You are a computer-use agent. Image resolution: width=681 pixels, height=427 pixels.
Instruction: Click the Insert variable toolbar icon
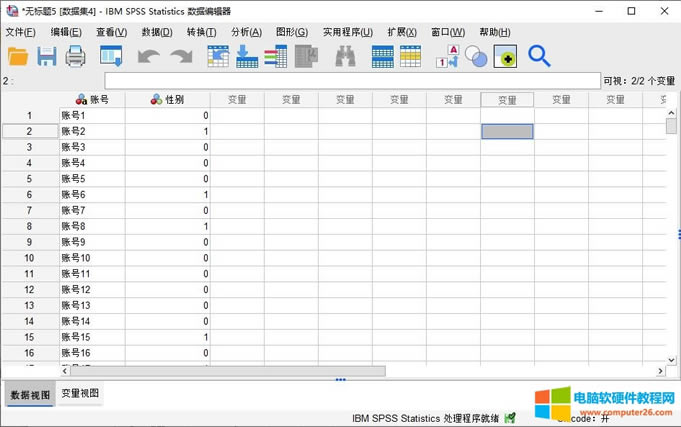coord(410,57)
